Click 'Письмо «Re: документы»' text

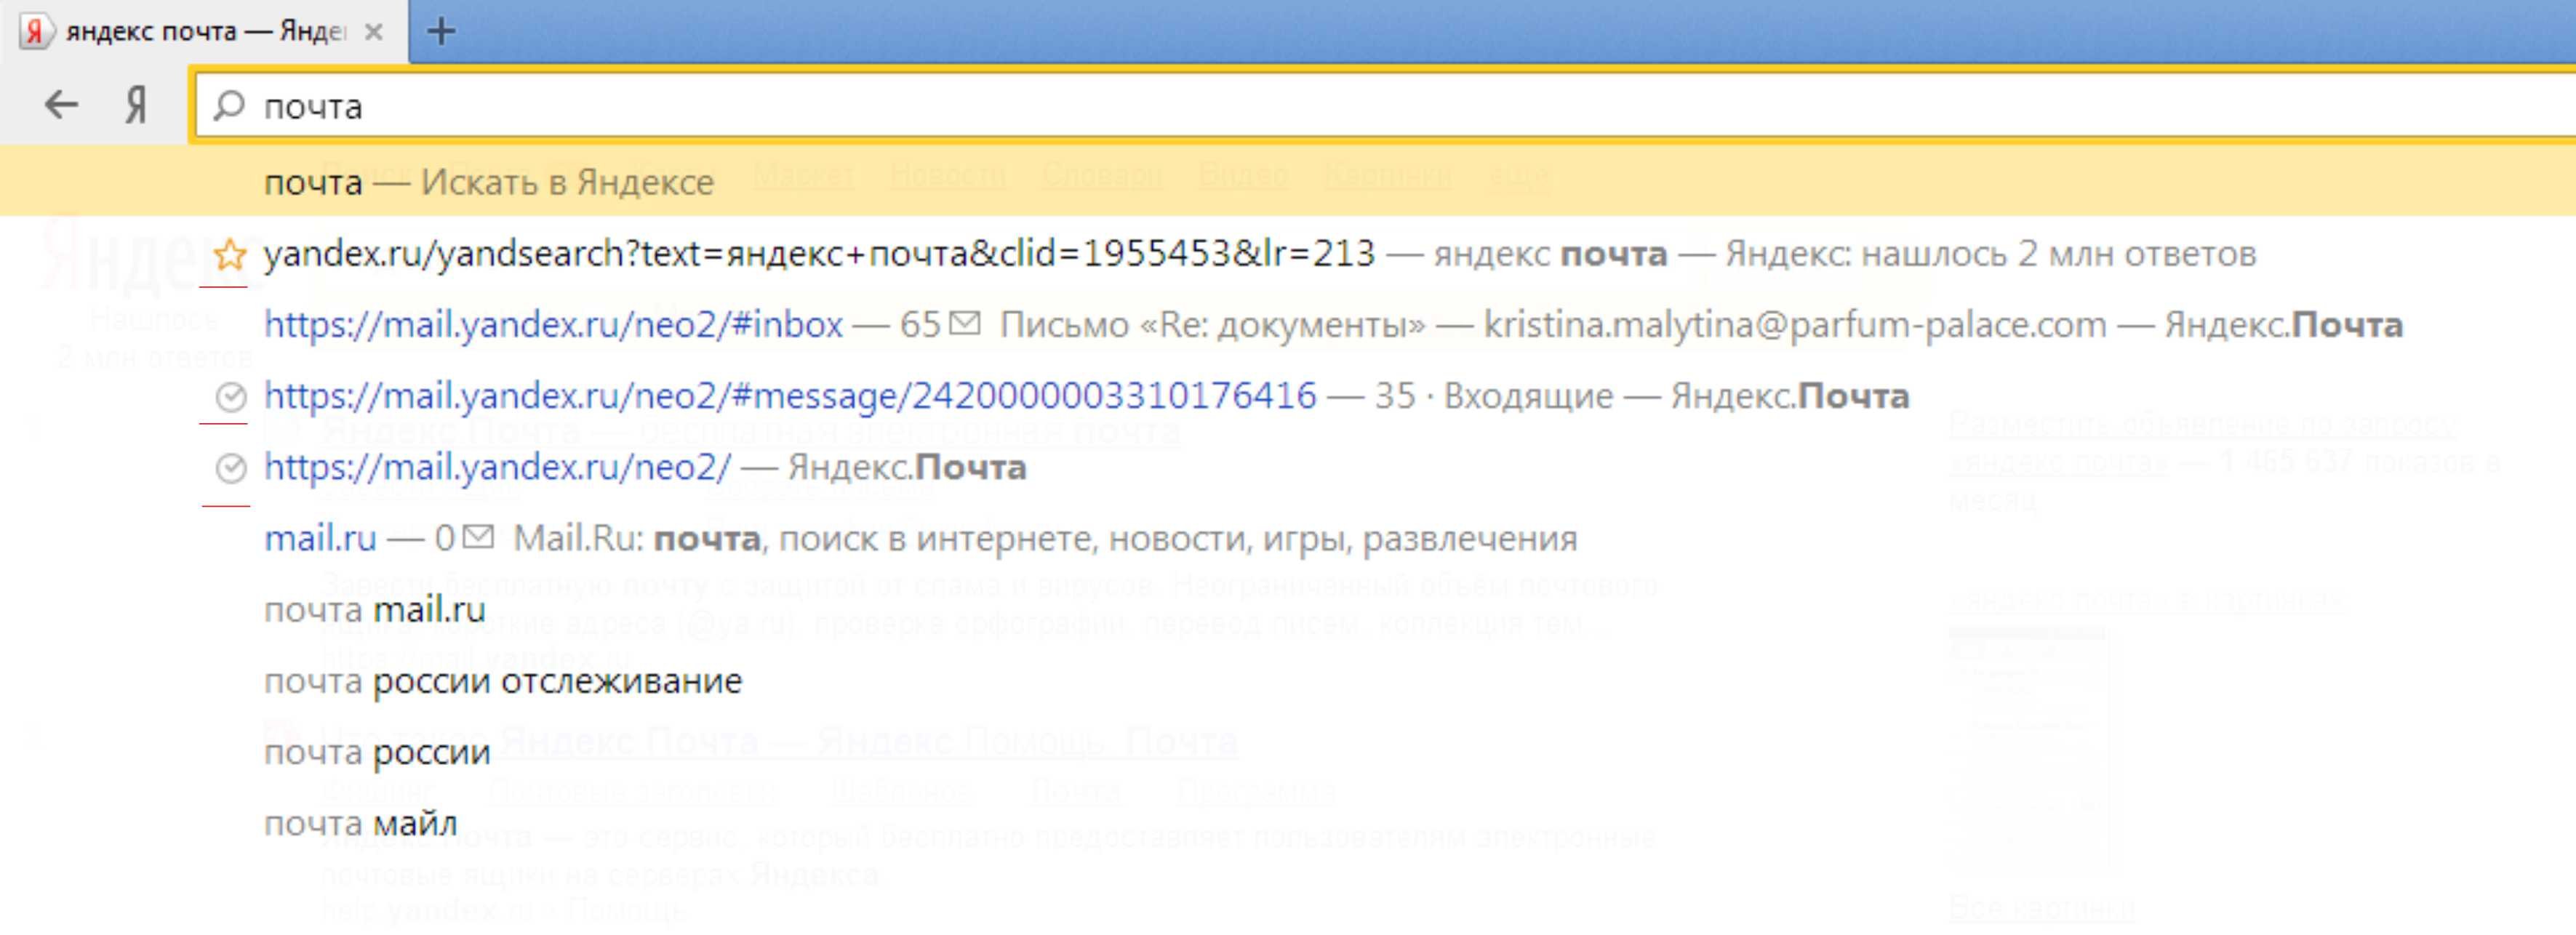tap(1212, 325)
